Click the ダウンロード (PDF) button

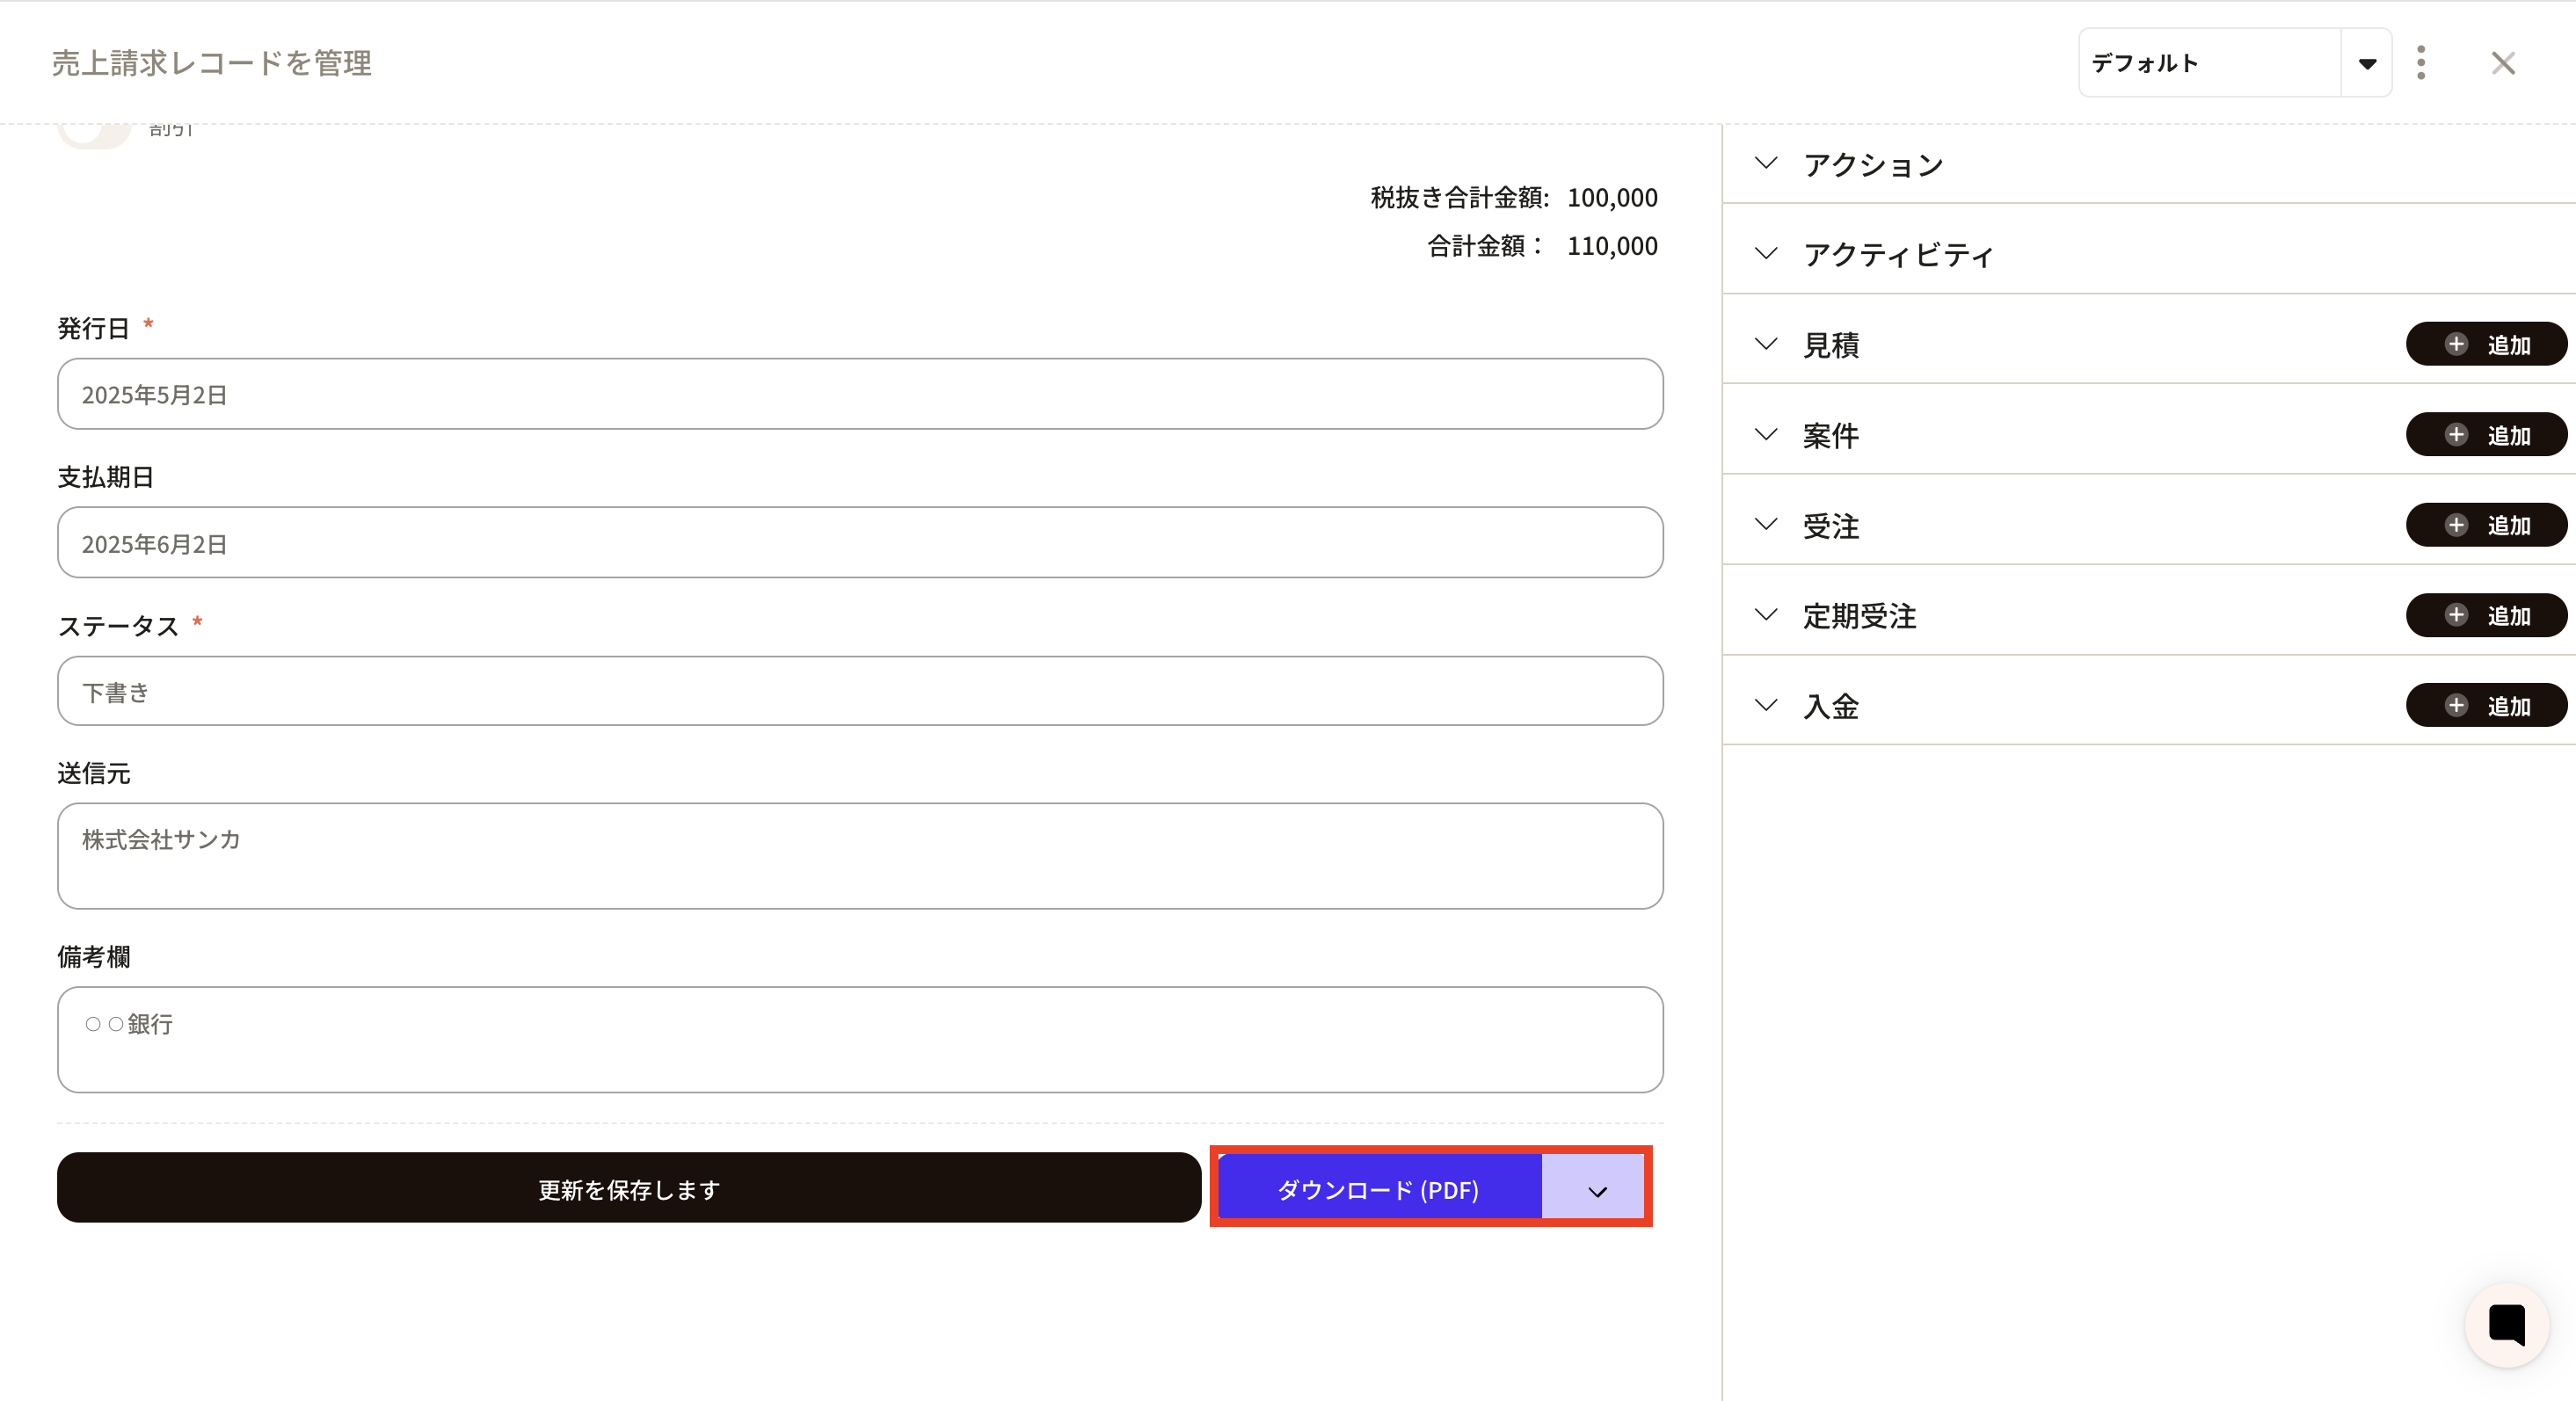click(1379, 1190)
